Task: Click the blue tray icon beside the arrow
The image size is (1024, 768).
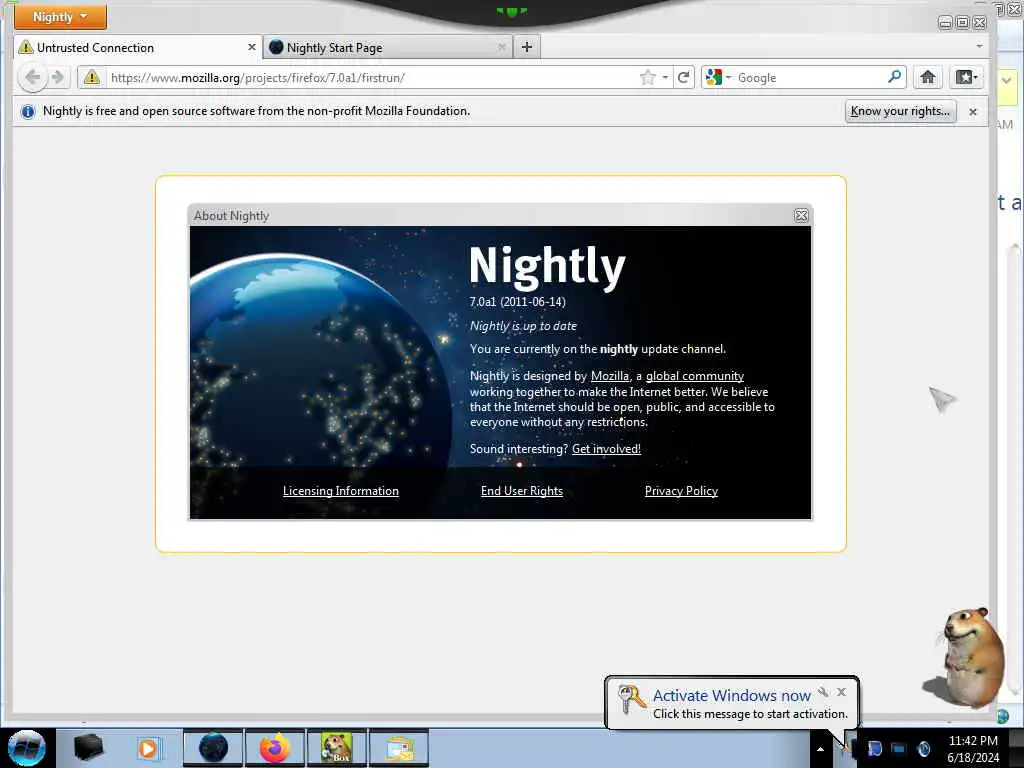Action: pyautogui.click(x=874, y=748)
